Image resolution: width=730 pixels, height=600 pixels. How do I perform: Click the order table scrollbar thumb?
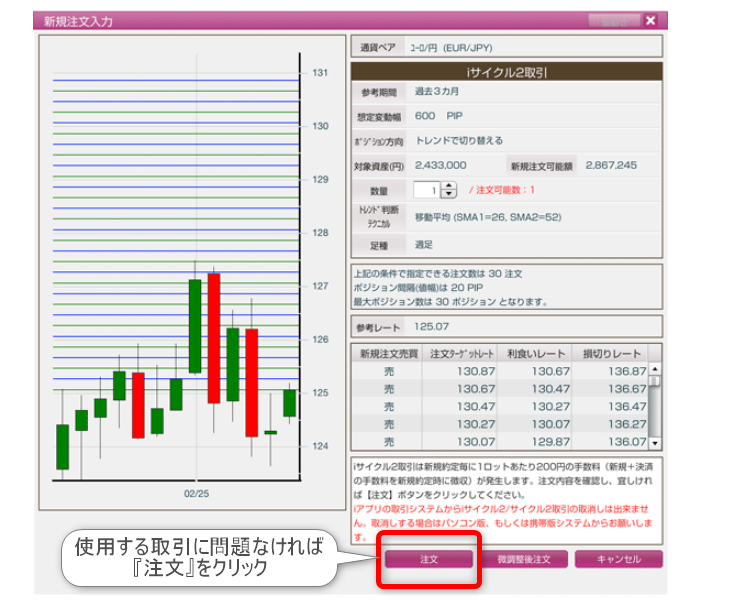coord(655,381)
